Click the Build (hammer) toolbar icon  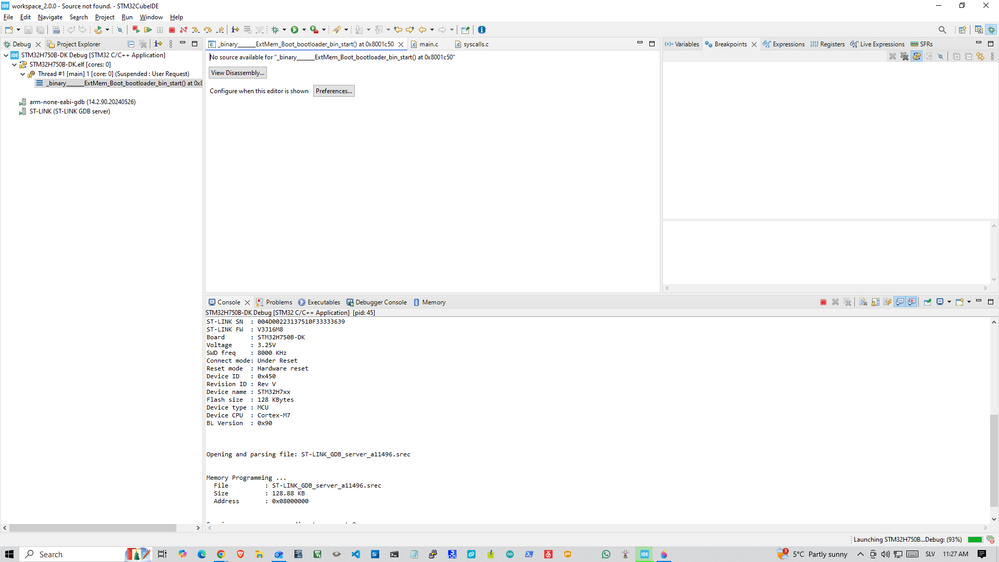97,29
